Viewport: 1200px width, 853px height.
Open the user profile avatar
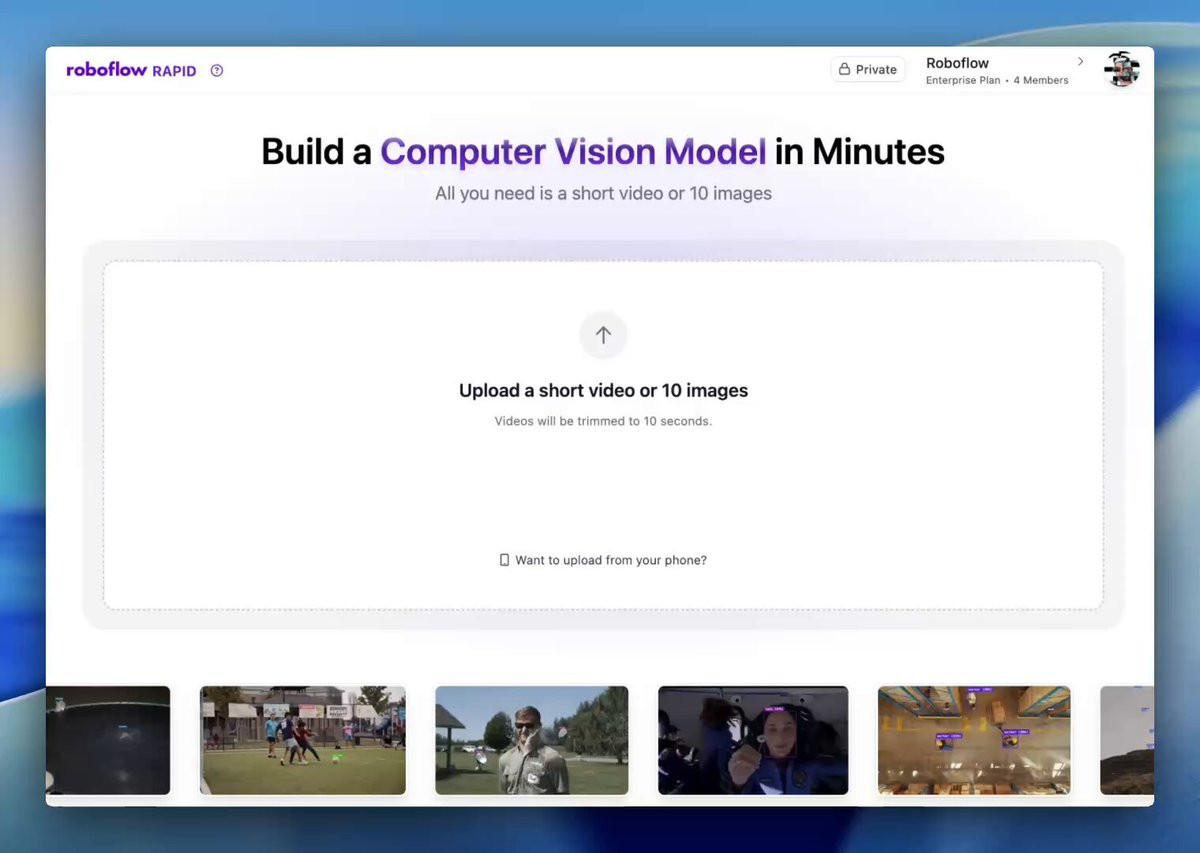click(x=1122, y=69)
